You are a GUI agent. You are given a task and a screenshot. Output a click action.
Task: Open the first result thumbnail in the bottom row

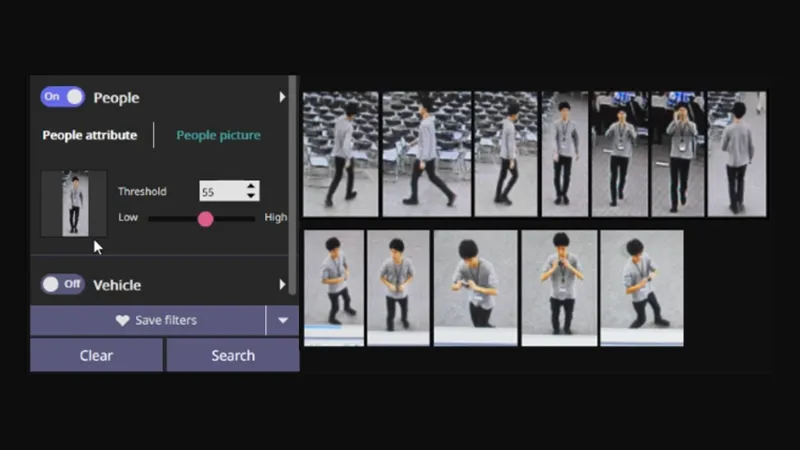[333, 288]
